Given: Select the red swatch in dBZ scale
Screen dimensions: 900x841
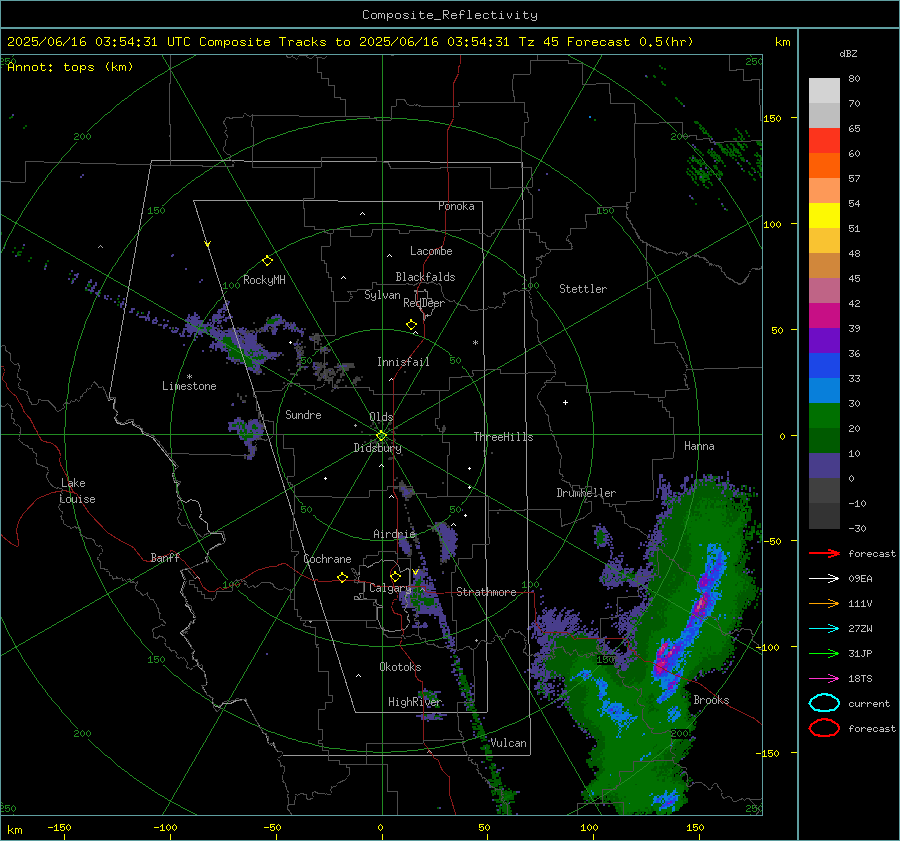Looking at the screenshot, I should point(824,140).
